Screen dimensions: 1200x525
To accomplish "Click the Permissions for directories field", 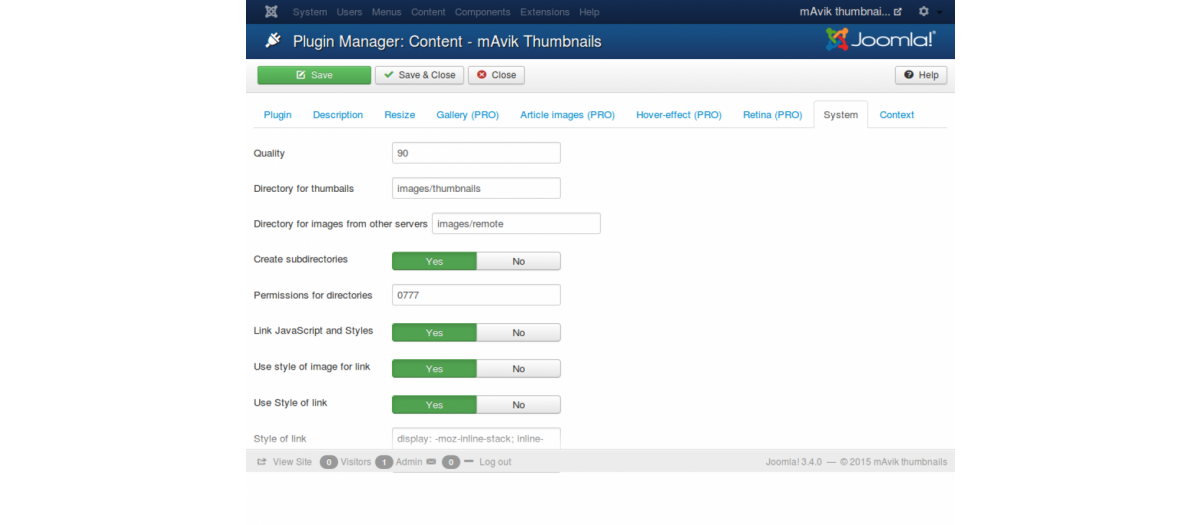I will tap(476, 295).
